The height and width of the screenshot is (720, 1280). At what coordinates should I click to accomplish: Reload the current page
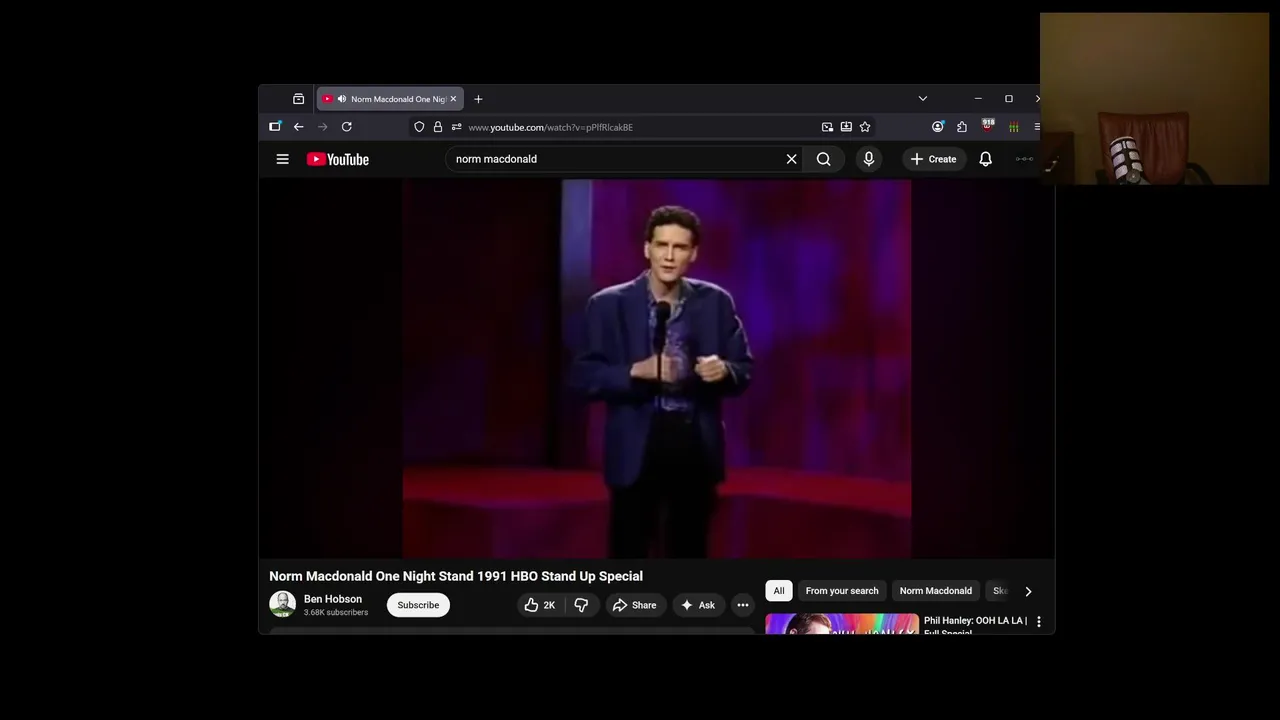[x=346, y=127]
